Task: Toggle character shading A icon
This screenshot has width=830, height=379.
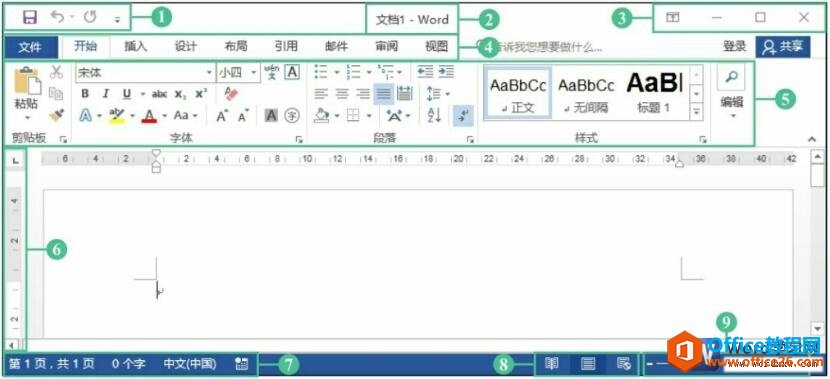Action: click(271, 115)
